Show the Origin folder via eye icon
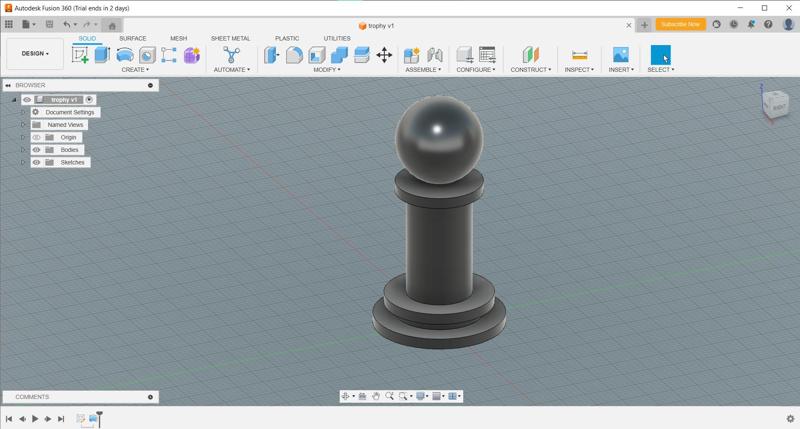The width and height of the screenshot is (800, 429). click(x=37, y=137)
